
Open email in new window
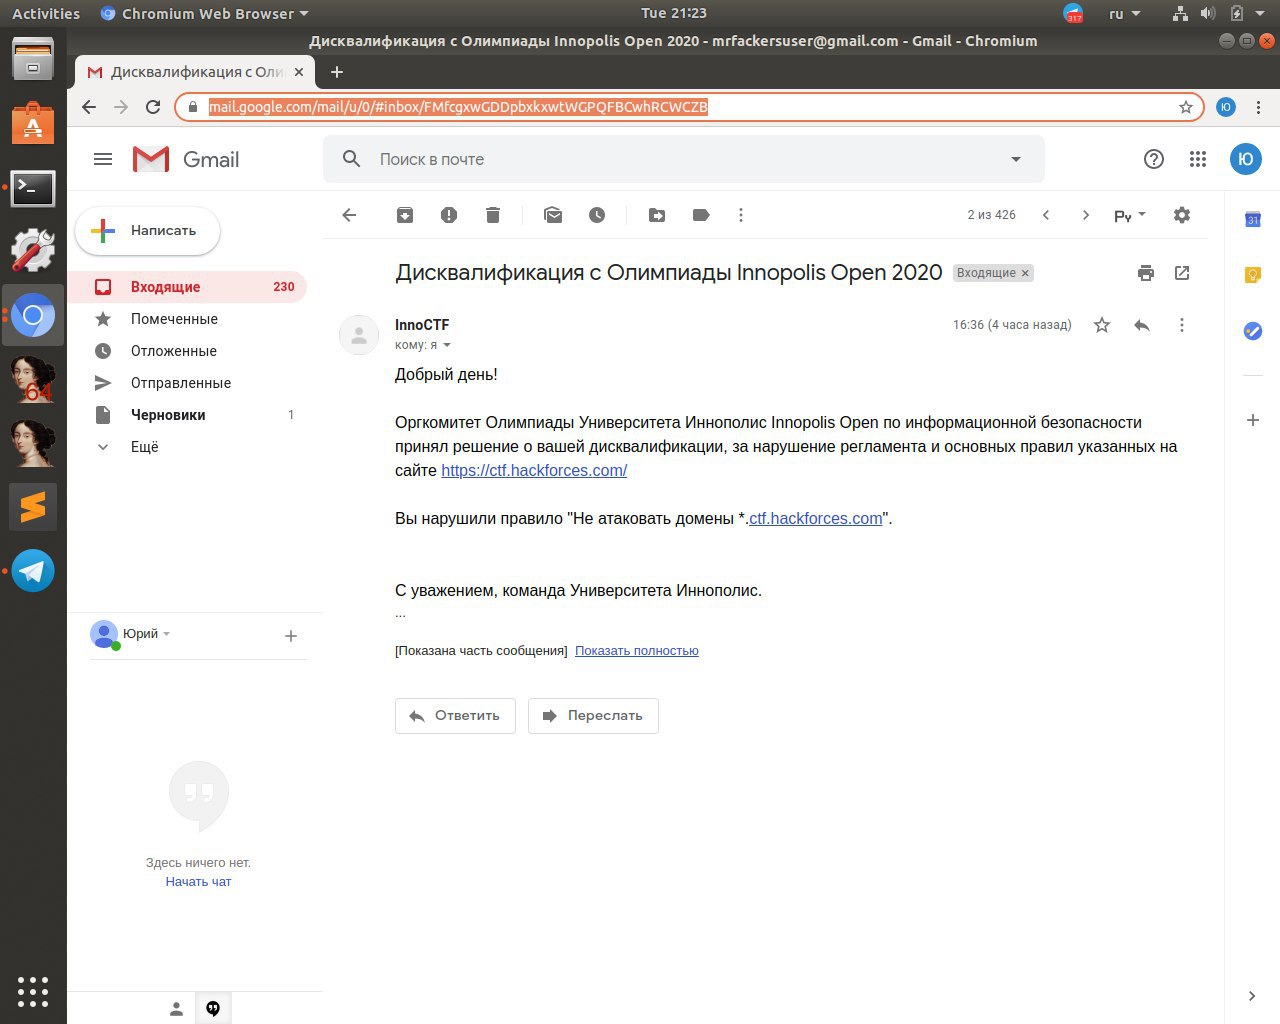point(1182,273)
